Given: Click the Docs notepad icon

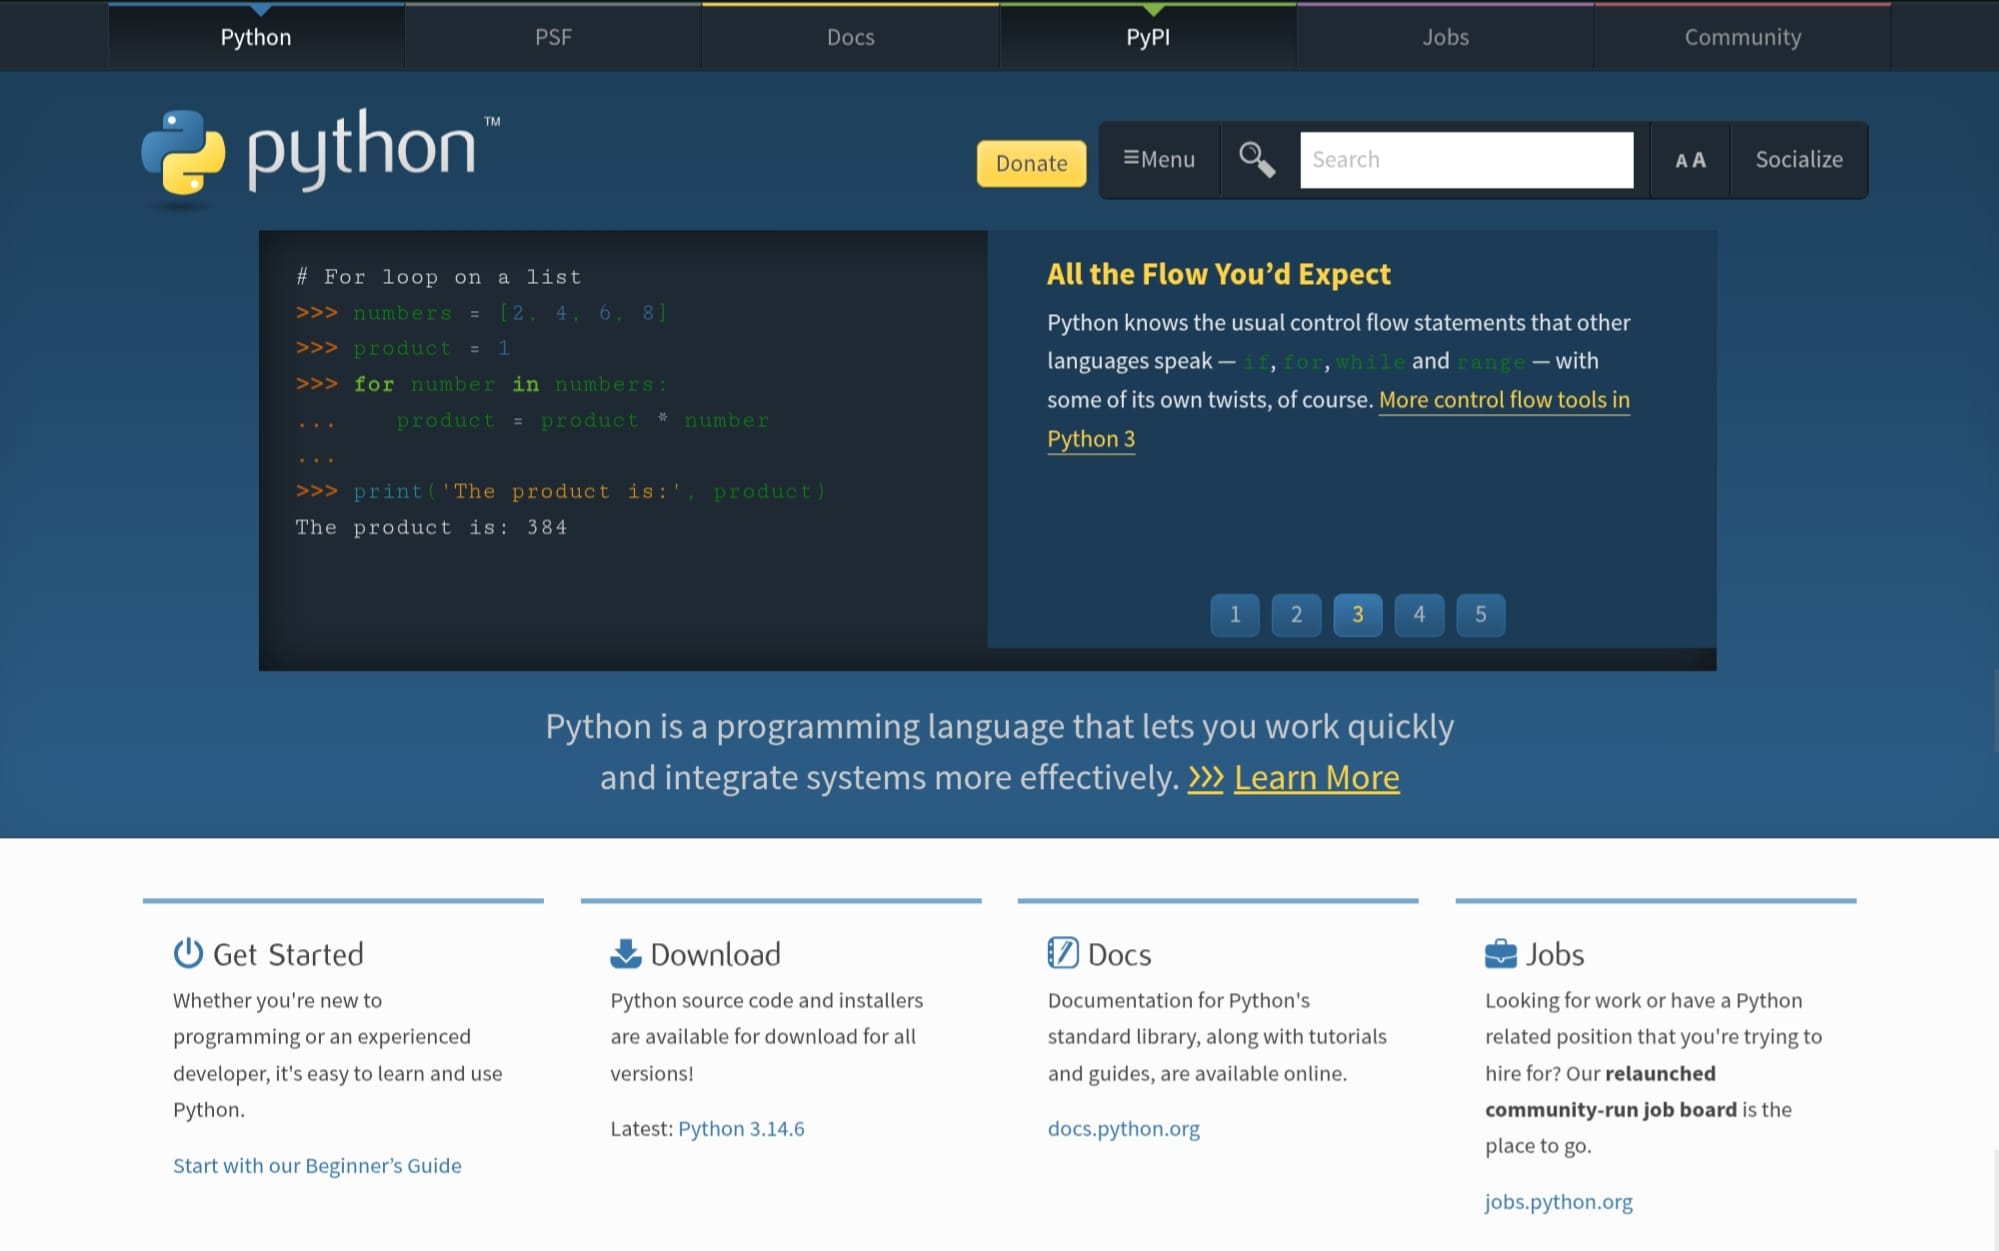Looking at the screenshot, I should click(x=1063, y=953).
